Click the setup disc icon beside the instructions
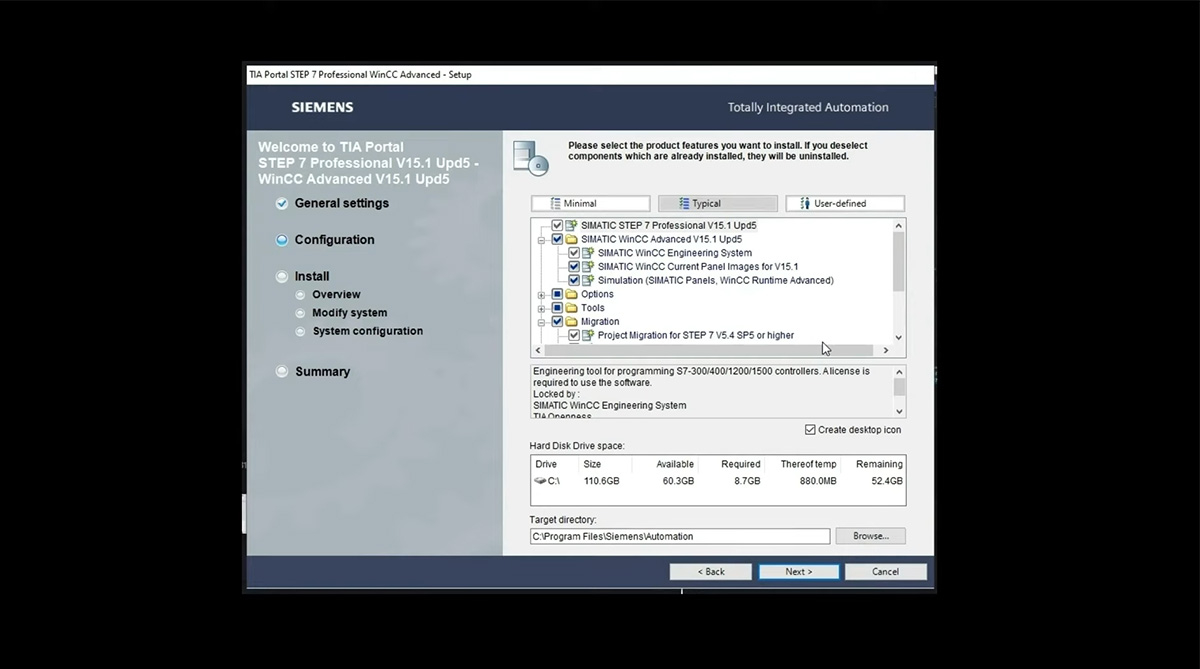Screen dimensions: 1200x669 coord(531,158)
